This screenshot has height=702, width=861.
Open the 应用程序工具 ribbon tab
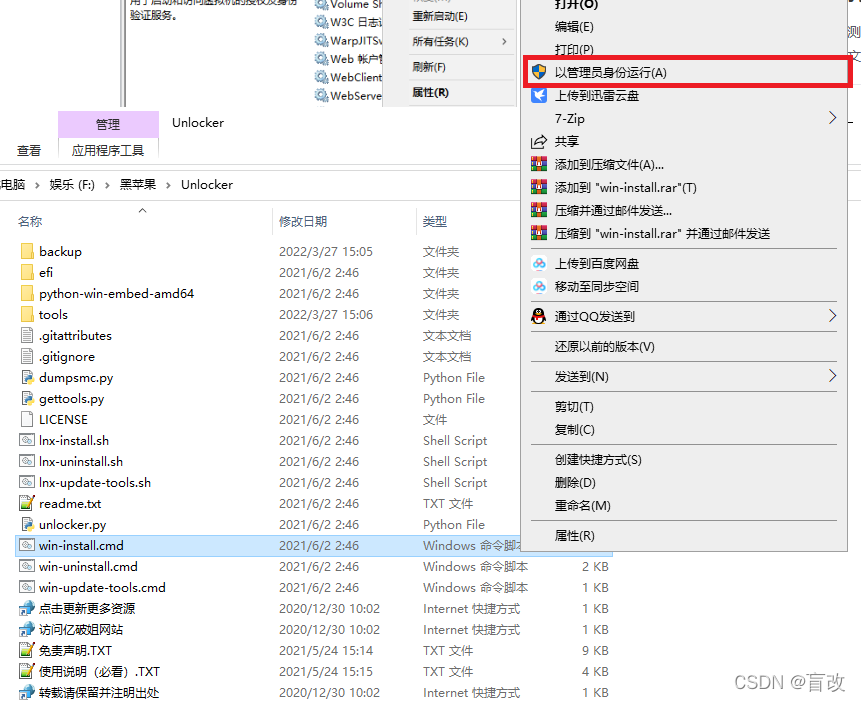click(x=108, y=151)
